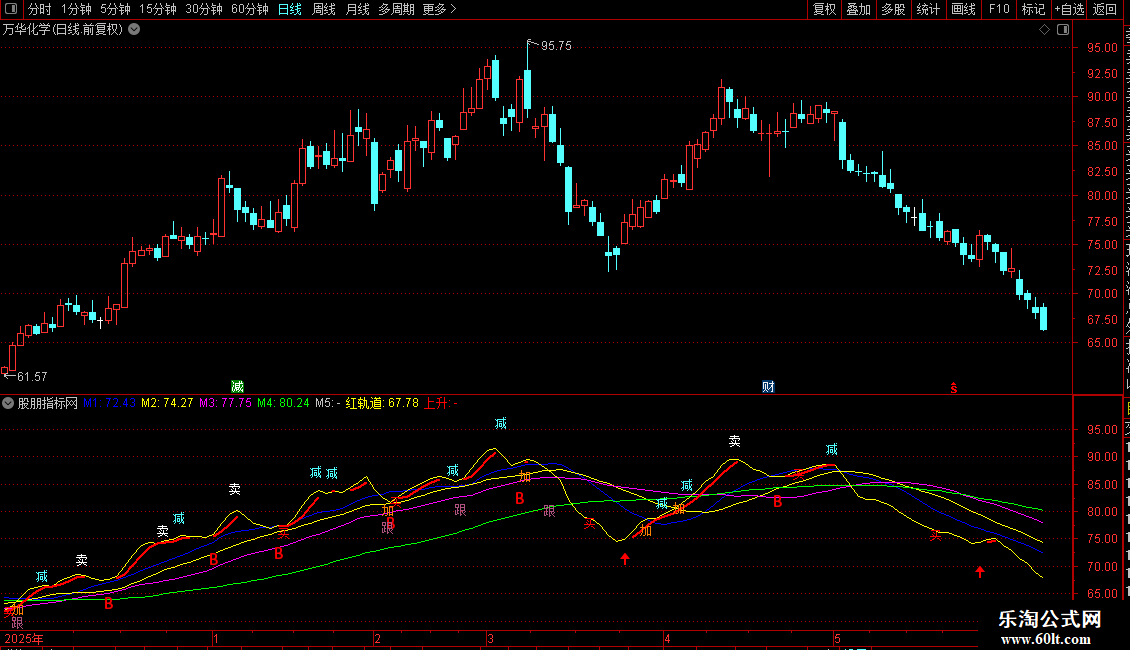1130x650 pixels.
Task: Switch to the 月线 monthly chart
Action: 357,9
